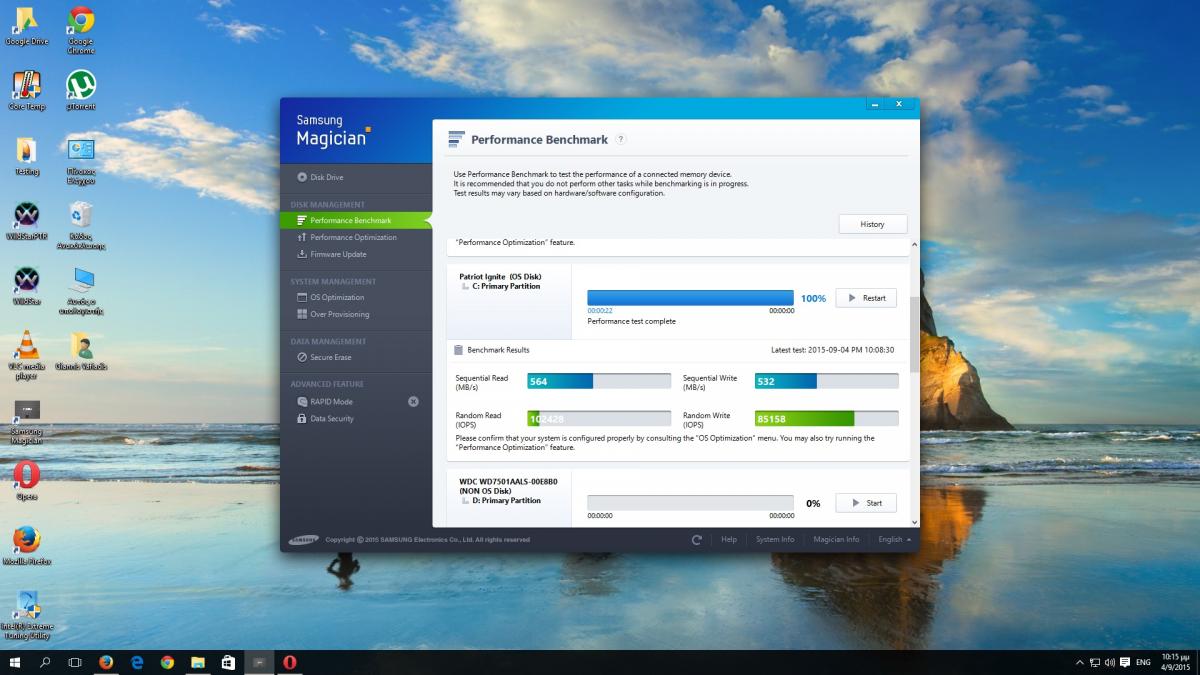
Task: Restart the Patriot Ignite benchmark
Action: pos(866,298)
